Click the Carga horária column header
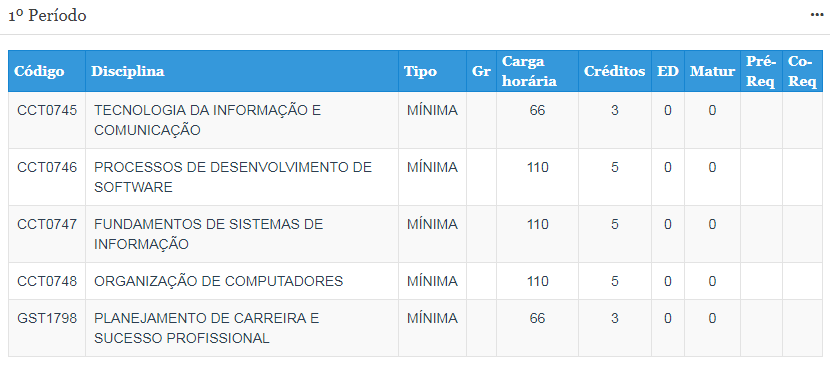This screenshot has width=830, height=367. tap(529, 71)
